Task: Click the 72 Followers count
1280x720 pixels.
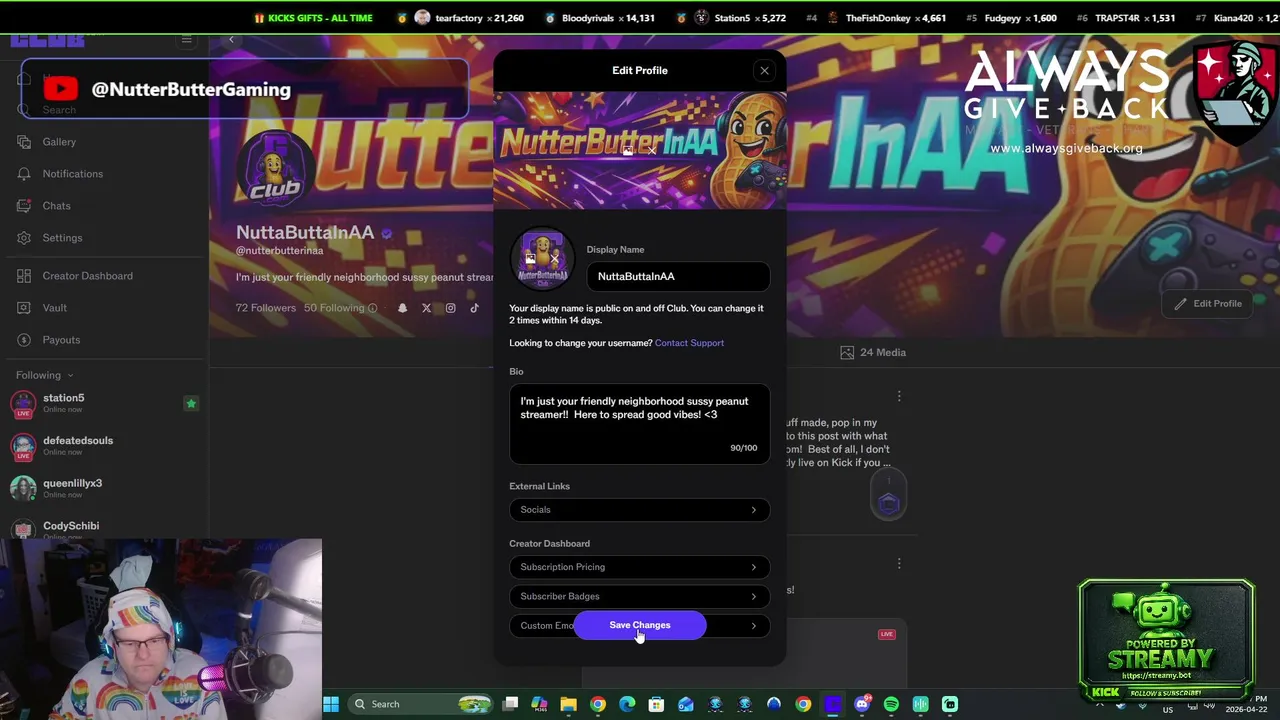Action: click(266, 308)
